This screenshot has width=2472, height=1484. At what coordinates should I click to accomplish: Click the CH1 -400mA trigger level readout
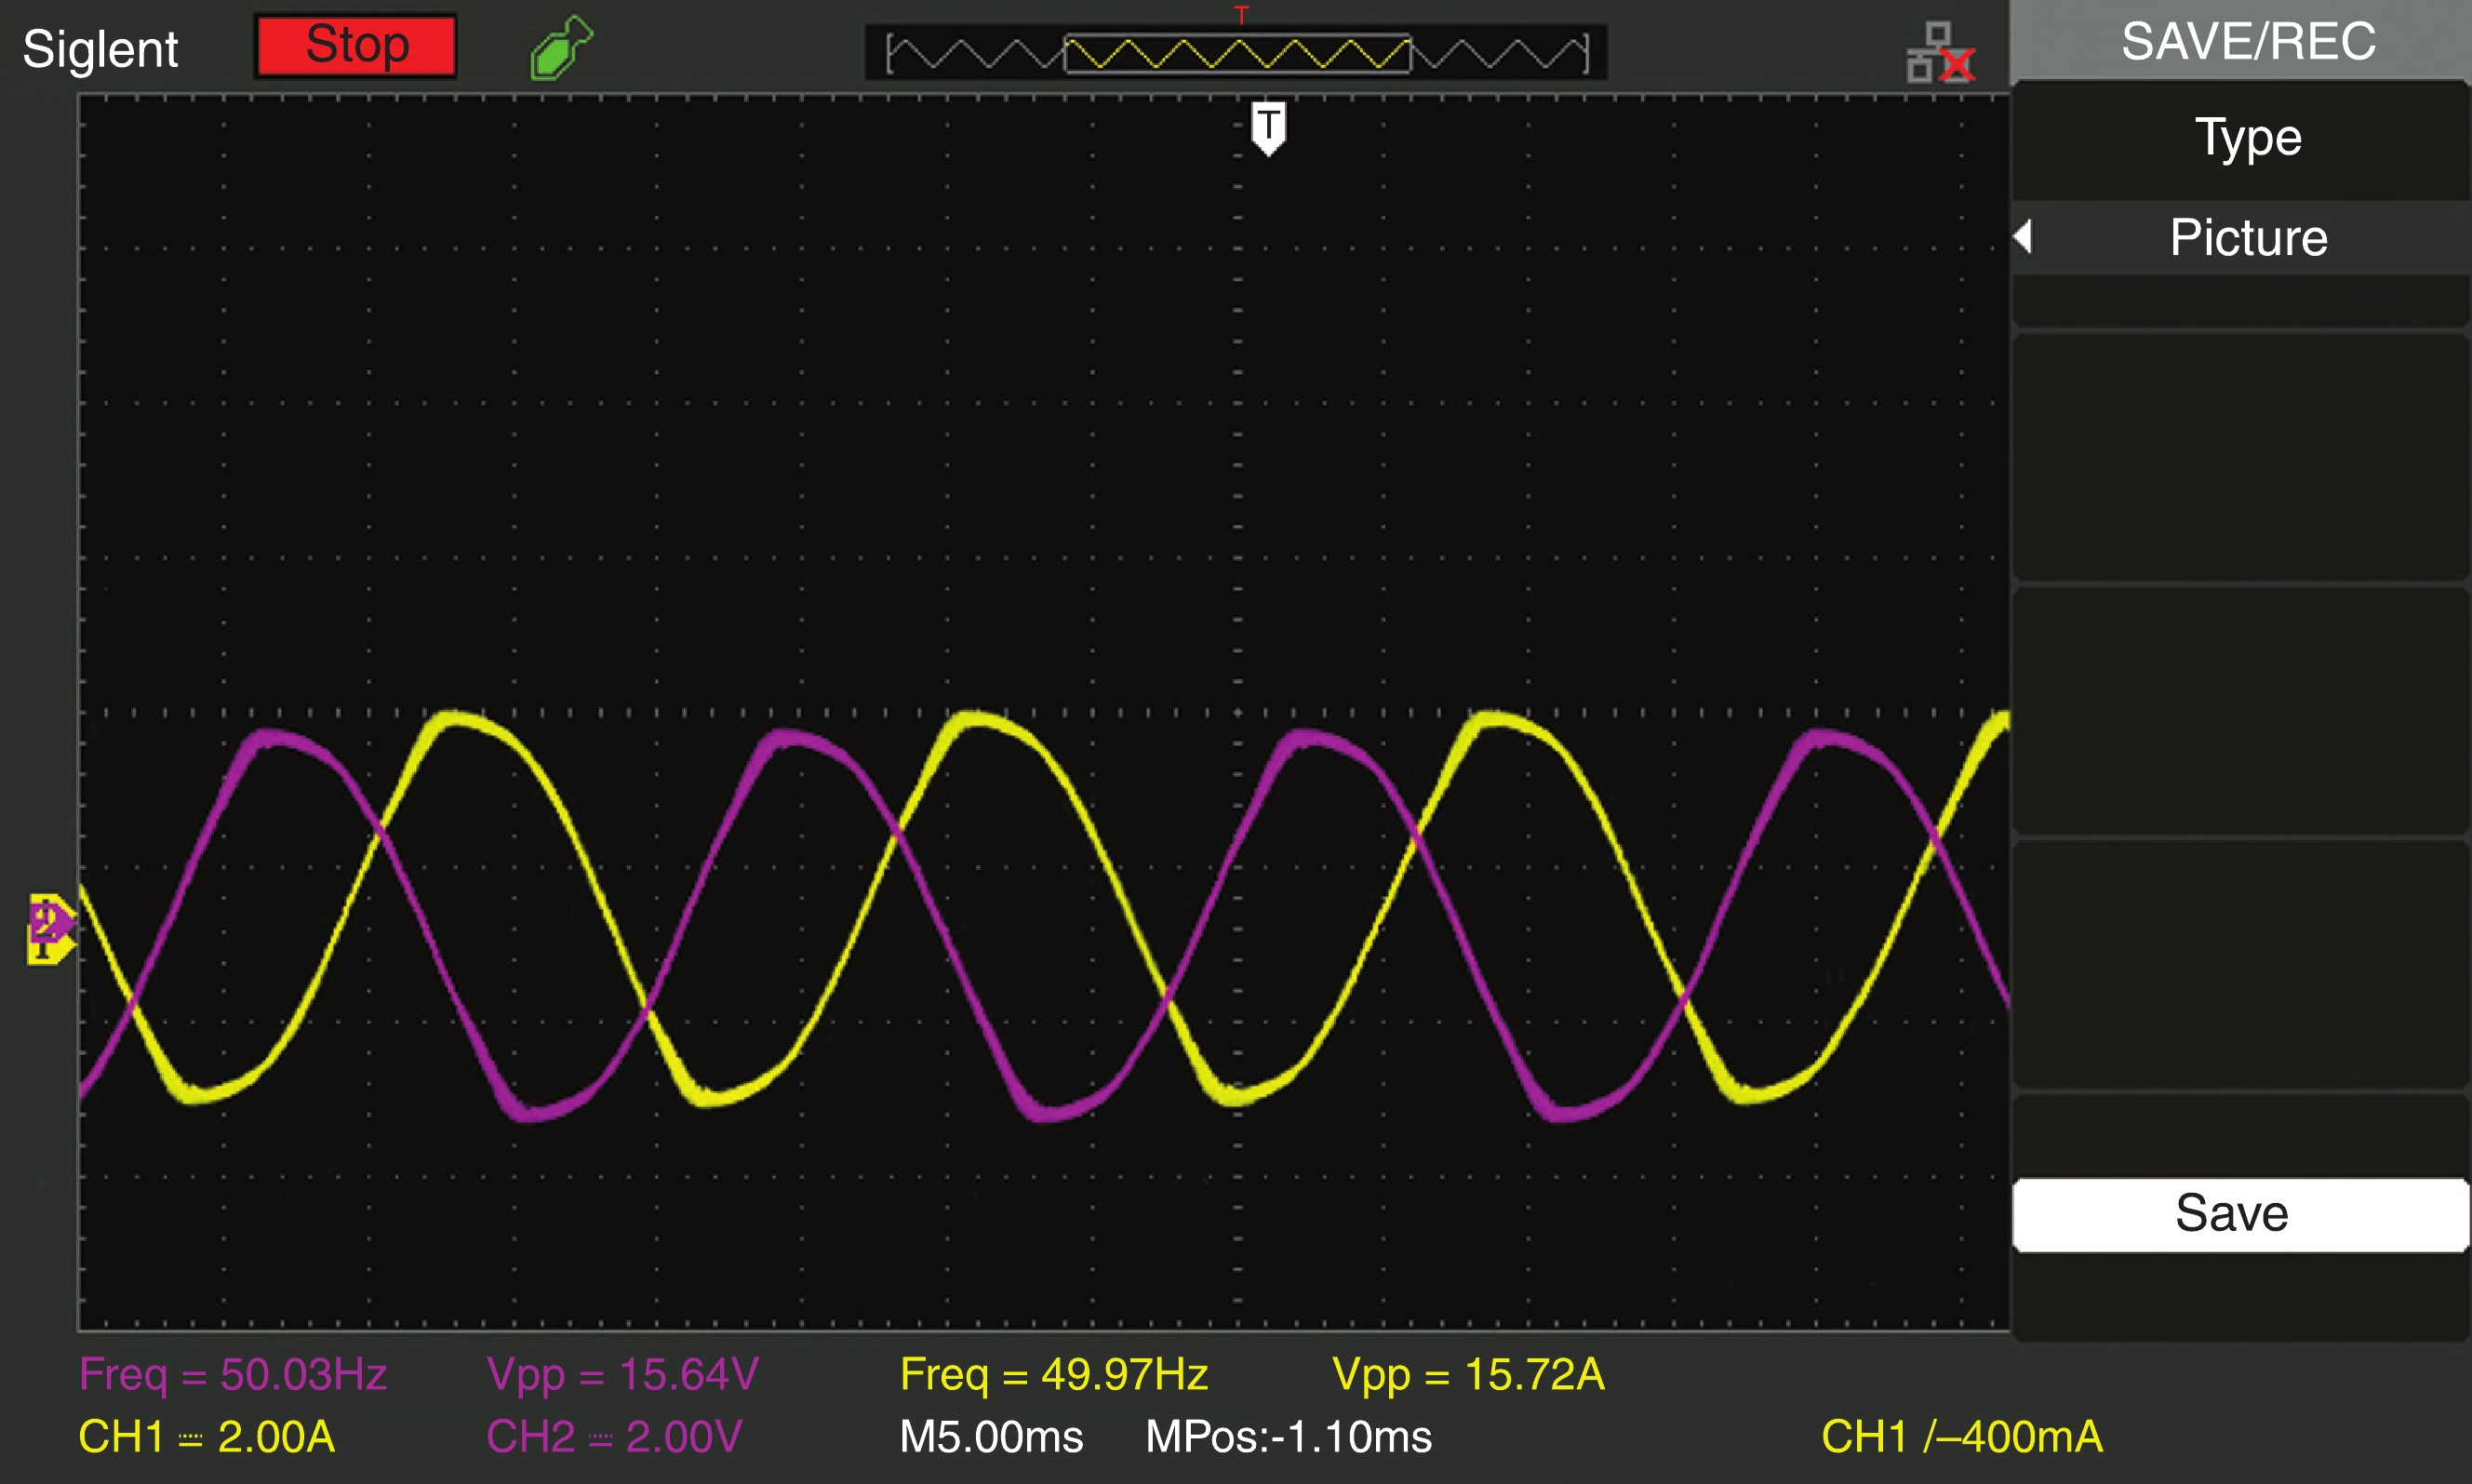tap(1961, 1436)
